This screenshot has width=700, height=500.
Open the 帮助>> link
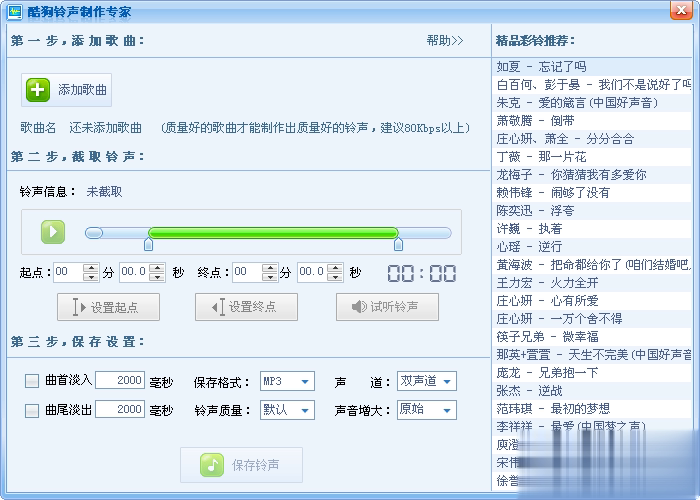coord(445,41)
